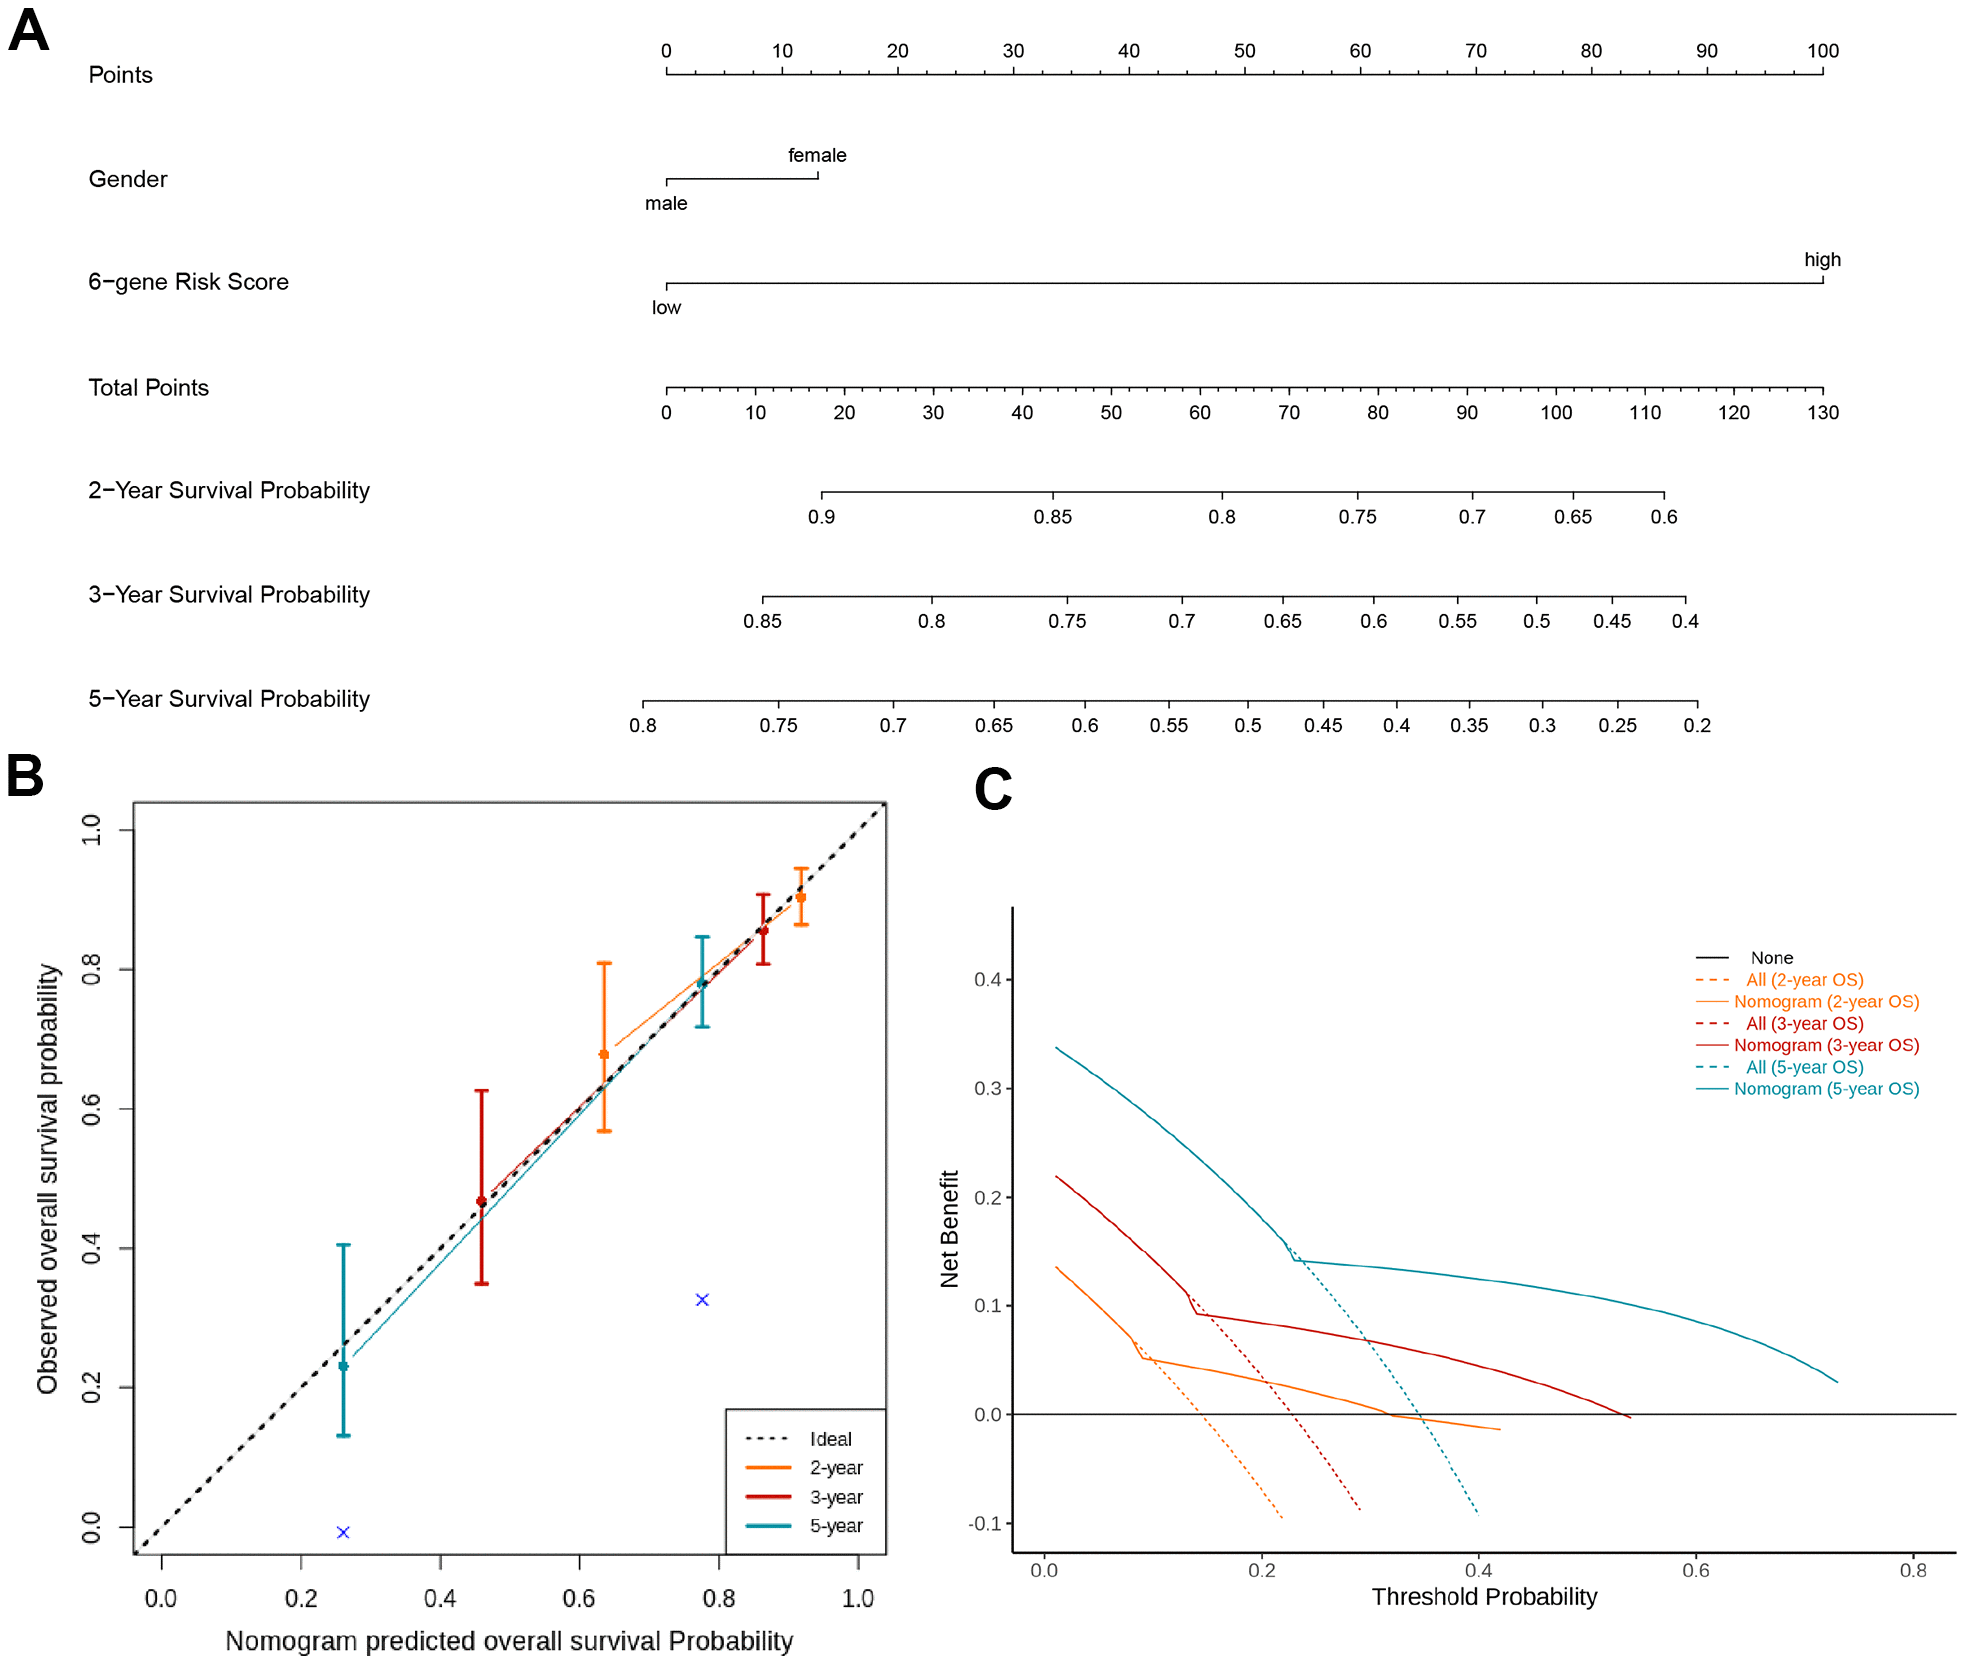Click 'Observed overall survival probability' axis title
The image size is (1965, 1664).
[x=47, y=1179]
